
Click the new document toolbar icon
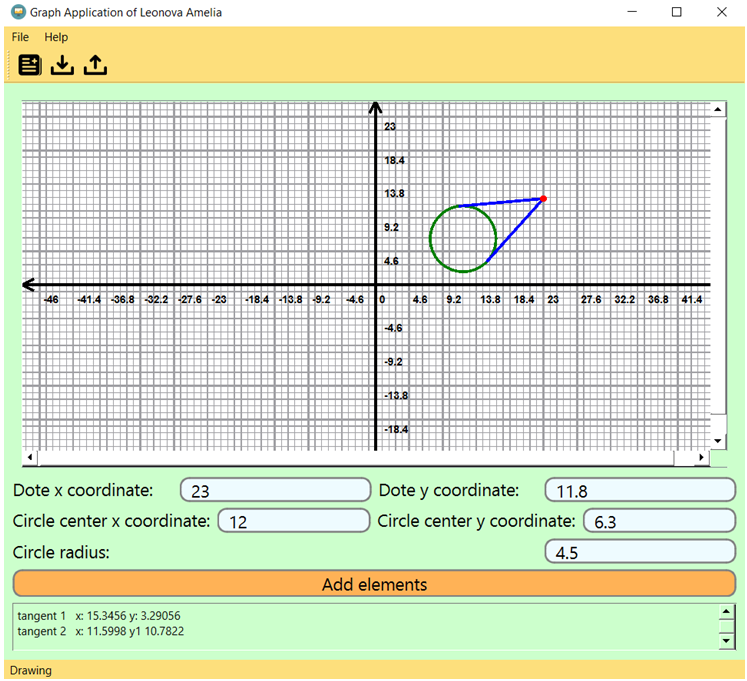point(30,65)
